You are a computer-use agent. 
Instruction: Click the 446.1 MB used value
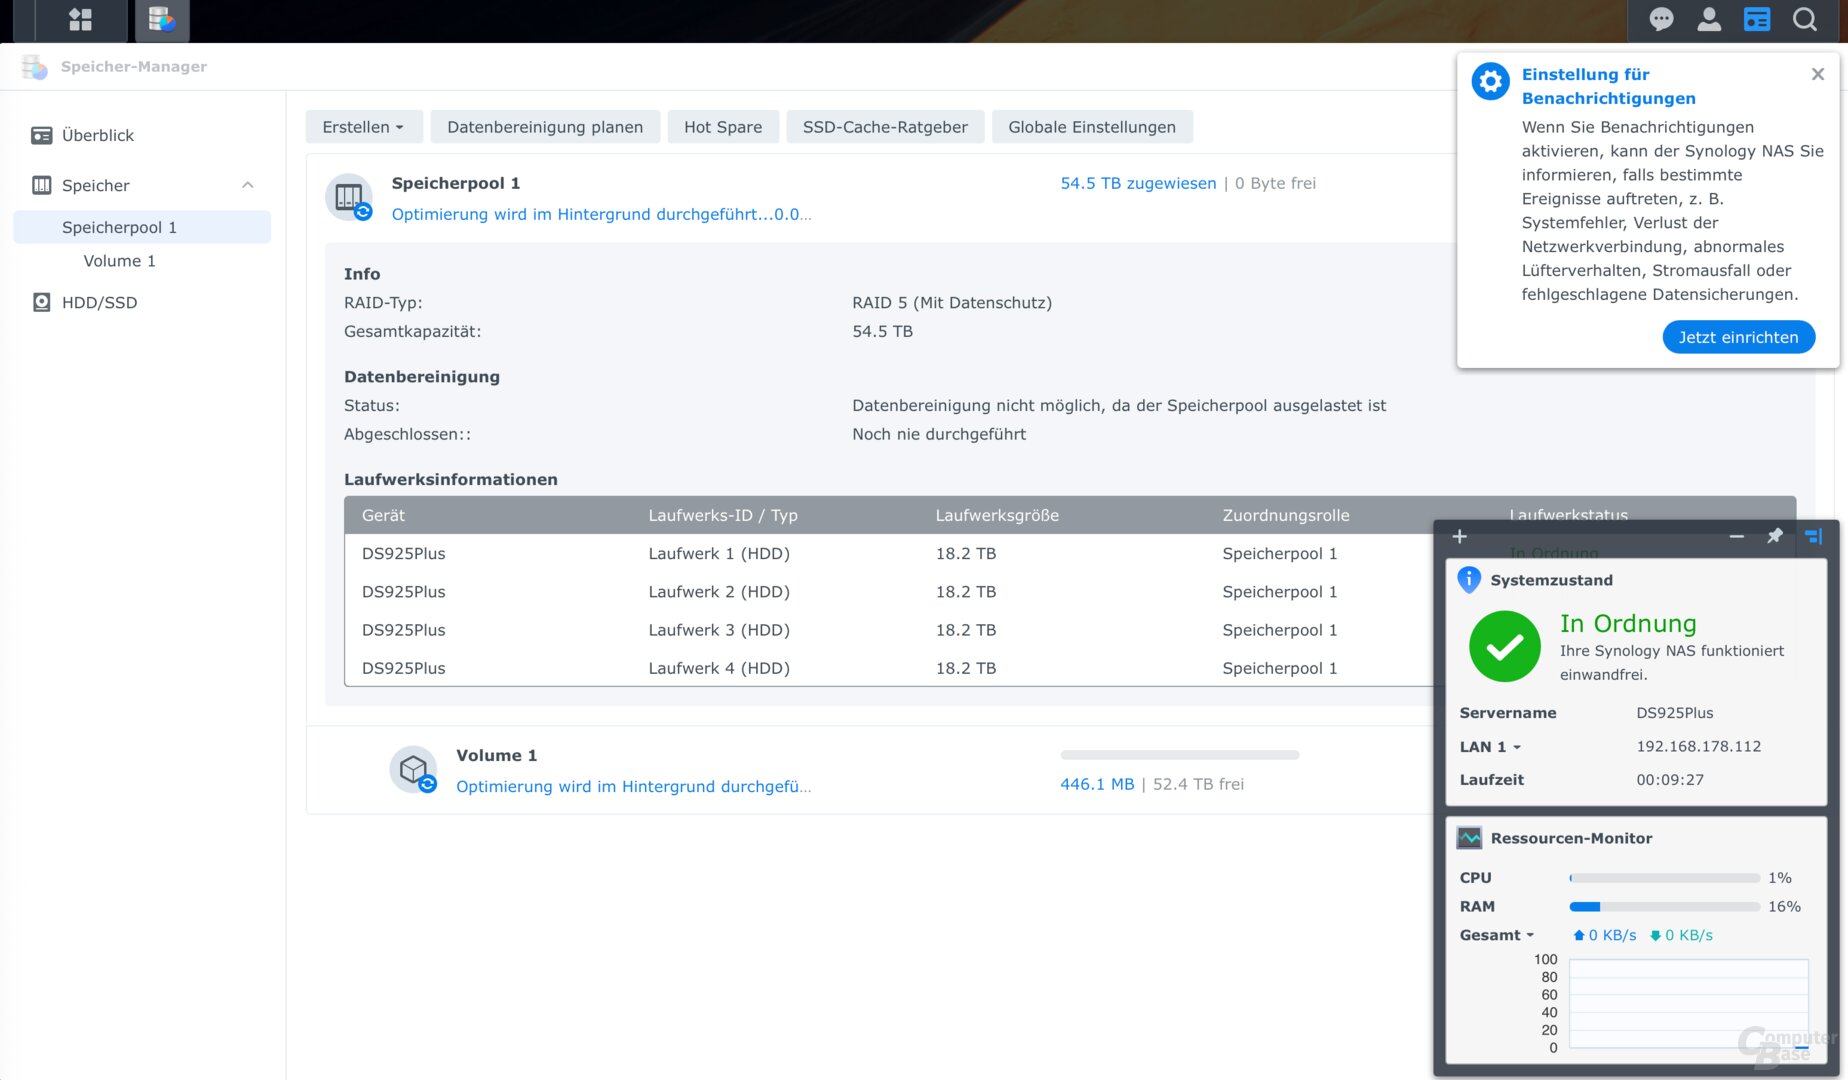tap(1097, 784)
